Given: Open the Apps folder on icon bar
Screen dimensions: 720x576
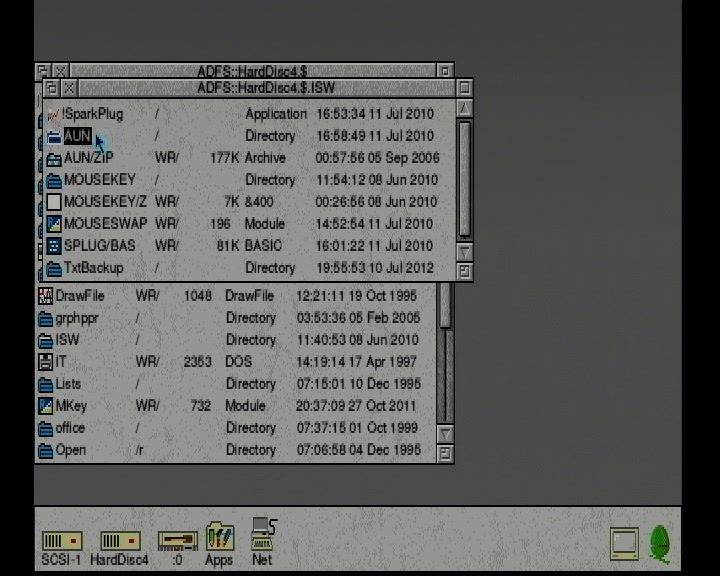Looking at the screenshot, I should (x=219, y=536).
